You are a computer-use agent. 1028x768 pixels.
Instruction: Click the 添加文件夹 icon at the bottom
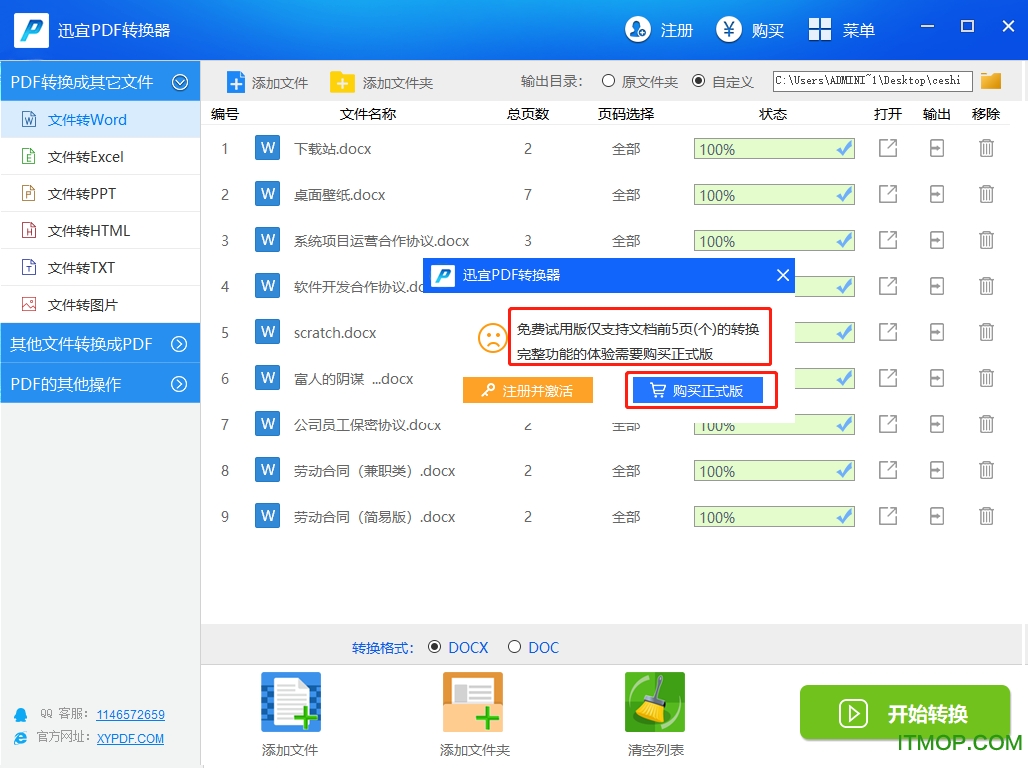tap(472, 702)
